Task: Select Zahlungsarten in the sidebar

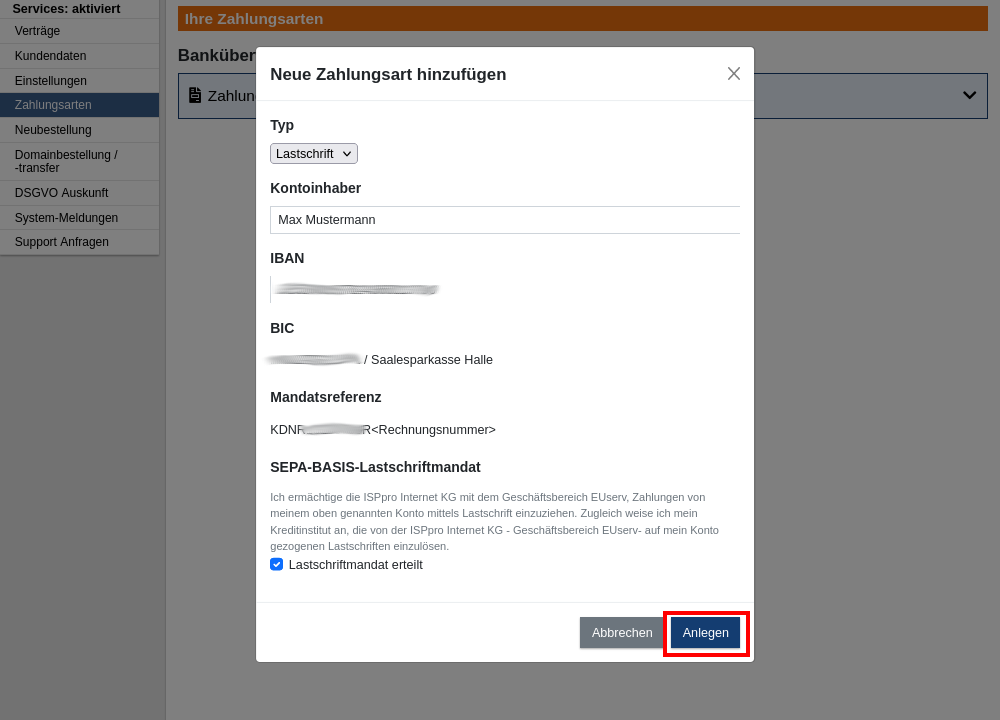Action: pos(80,105)
